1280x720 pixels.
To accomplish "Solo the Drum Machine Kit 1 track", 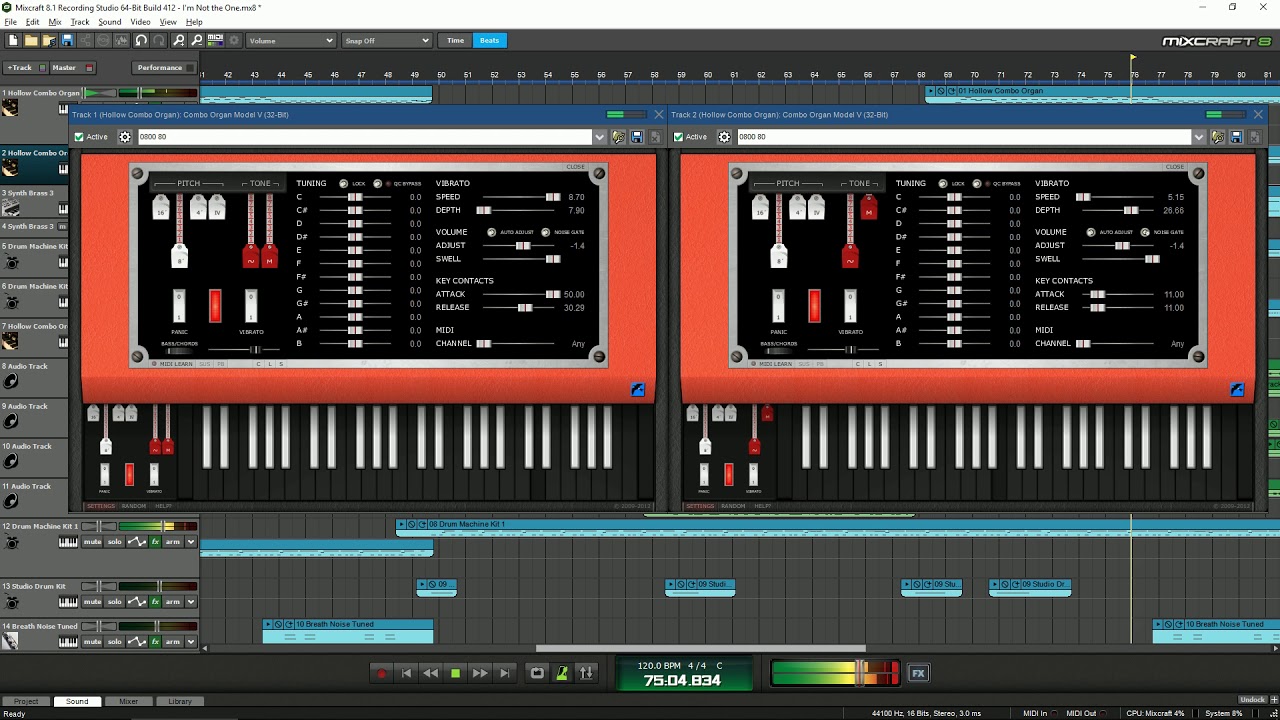I will coord(115,542).
